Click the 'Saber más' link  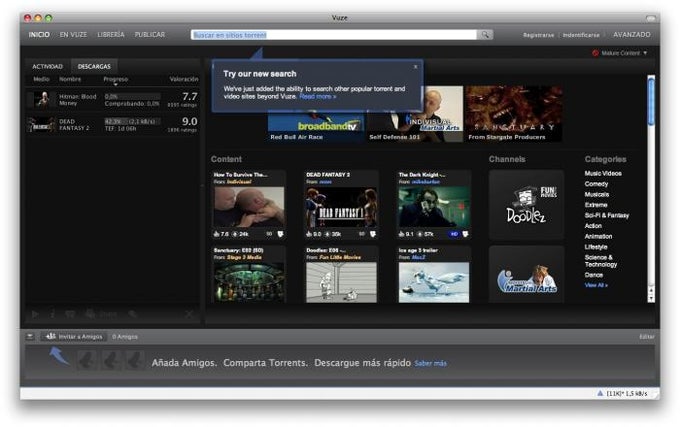pos(430,363)
